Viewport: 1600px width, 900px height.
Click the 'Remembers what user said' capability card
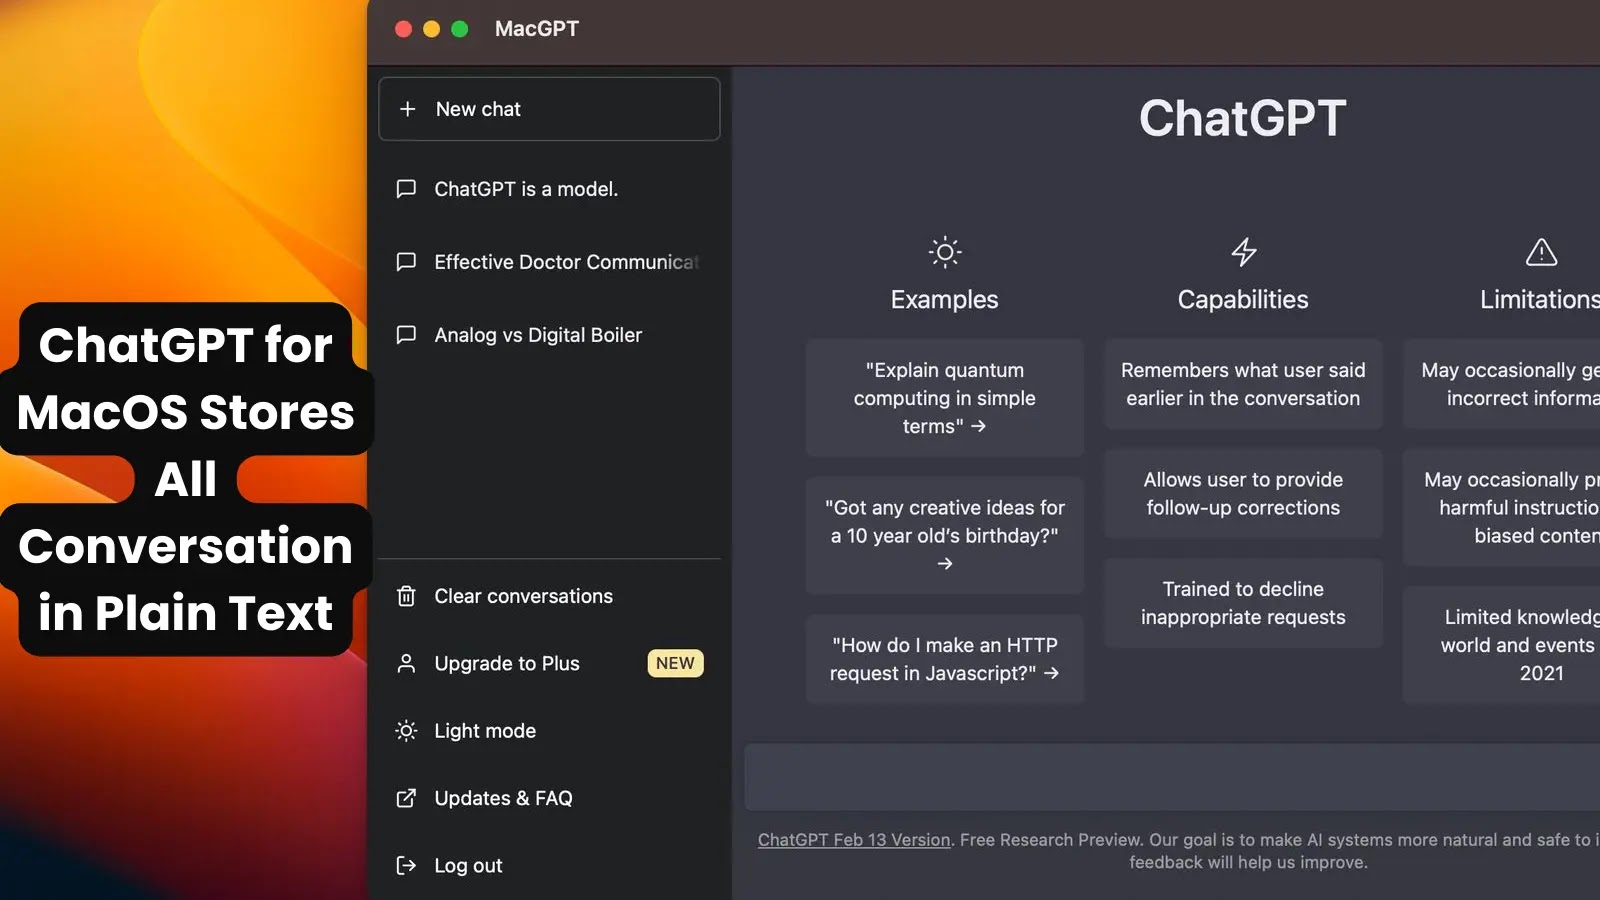coord(1243,384)
